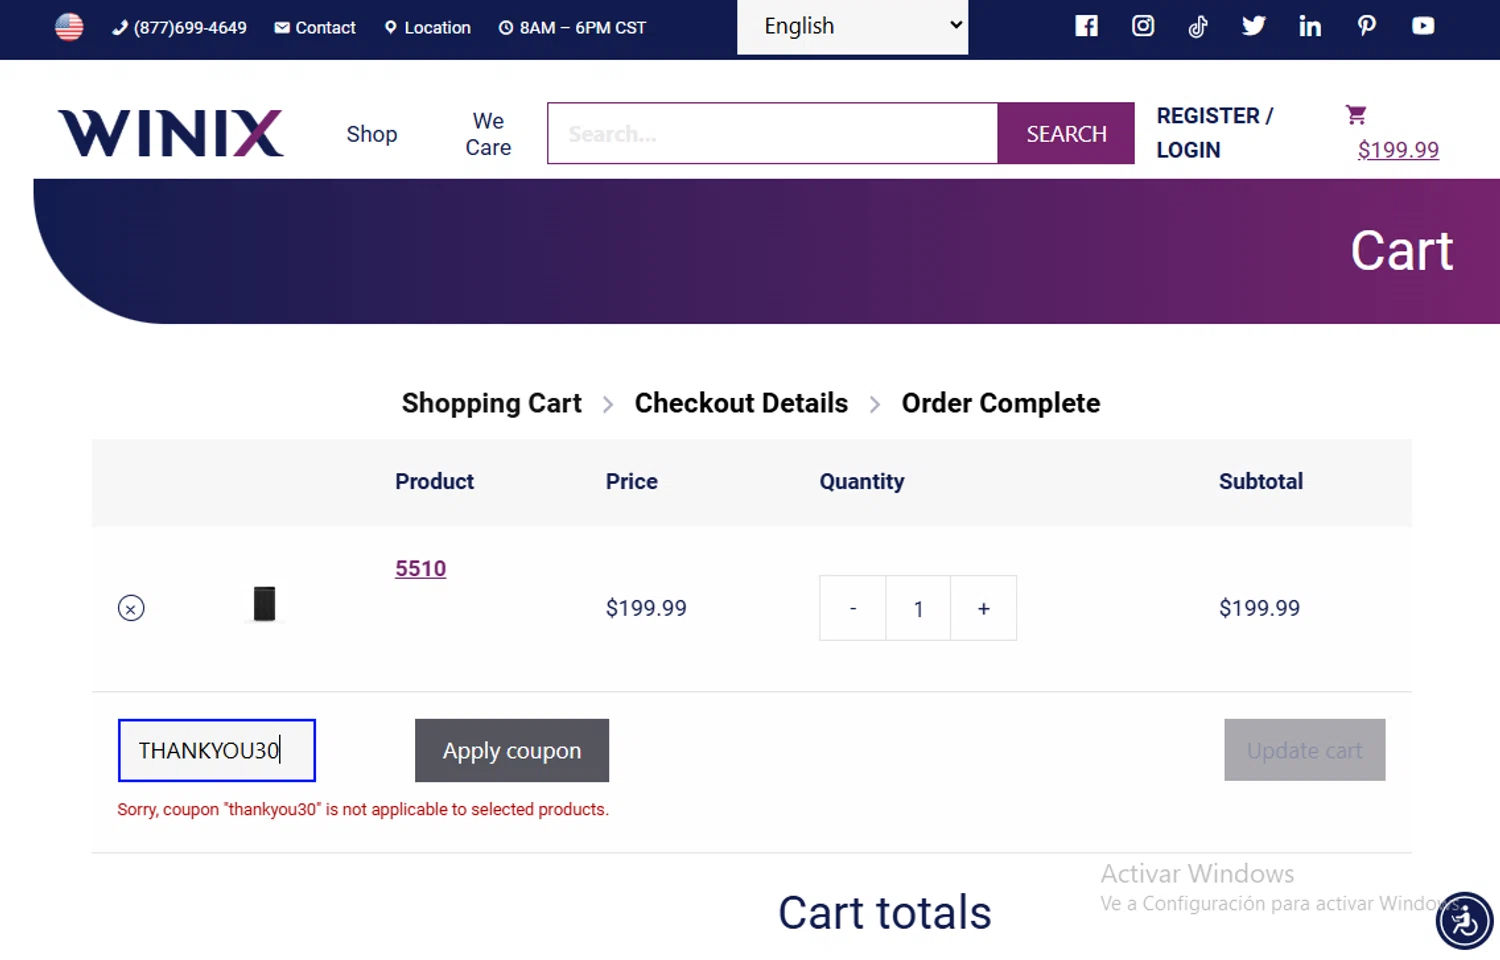Click the coupon not applicable error message

(363, 809)
